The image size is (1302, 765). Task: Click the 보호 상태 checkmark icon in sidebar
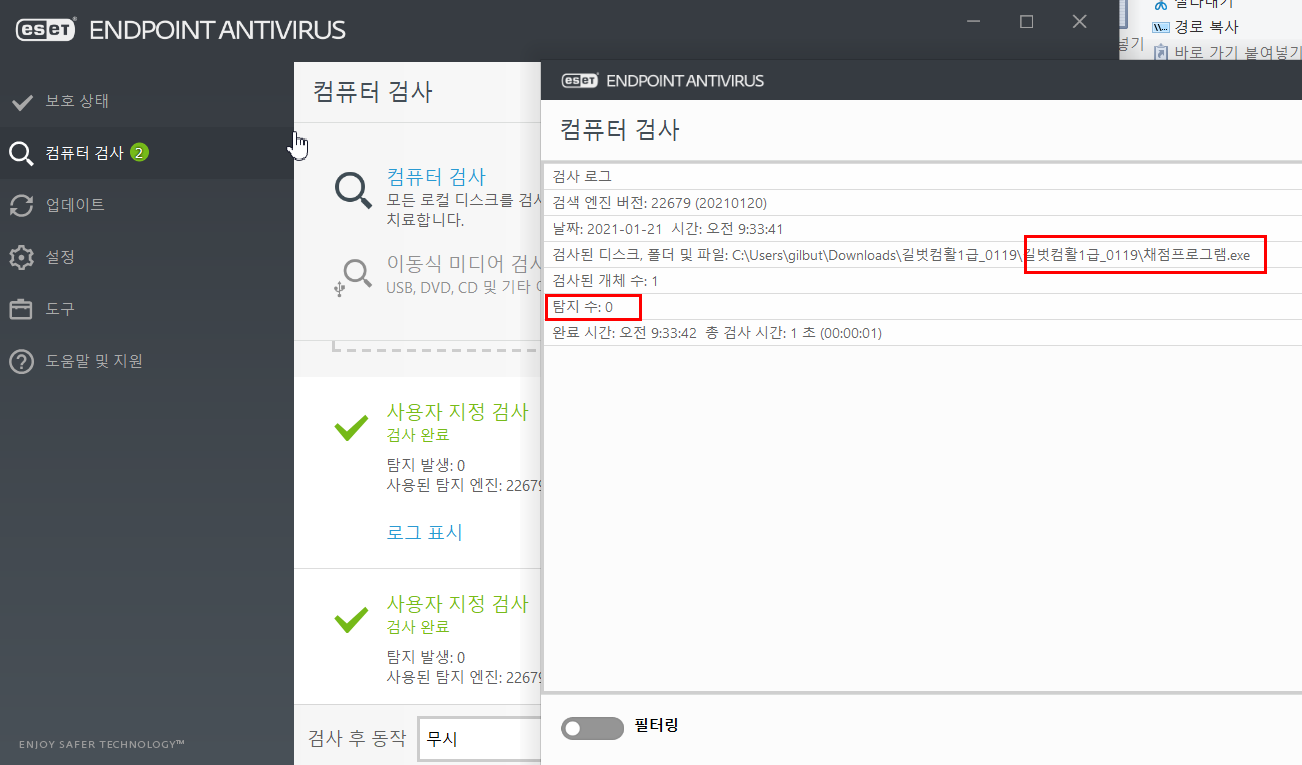click(22, 101)
